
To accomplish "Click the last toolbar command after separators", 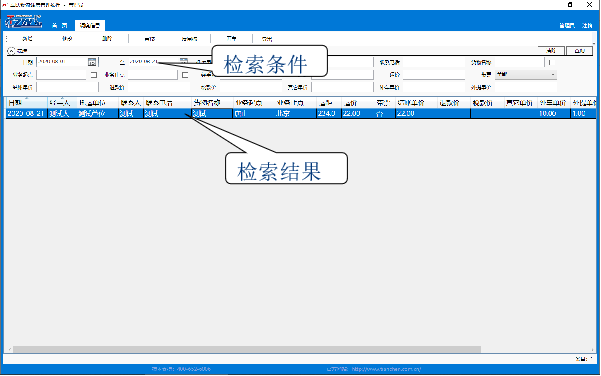I will [267, 39].
